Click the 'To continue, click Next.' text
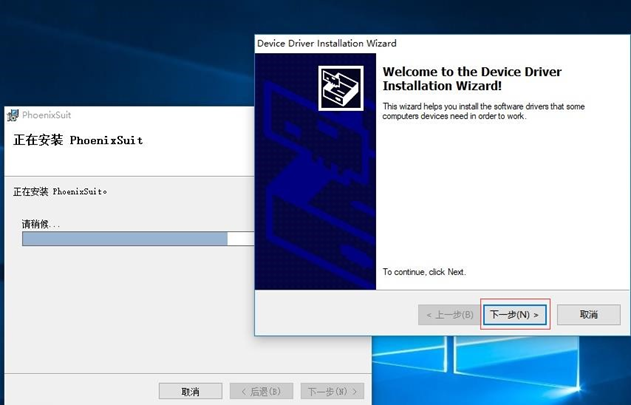Screen dimensions: 631x405 [x=424, y=272]
